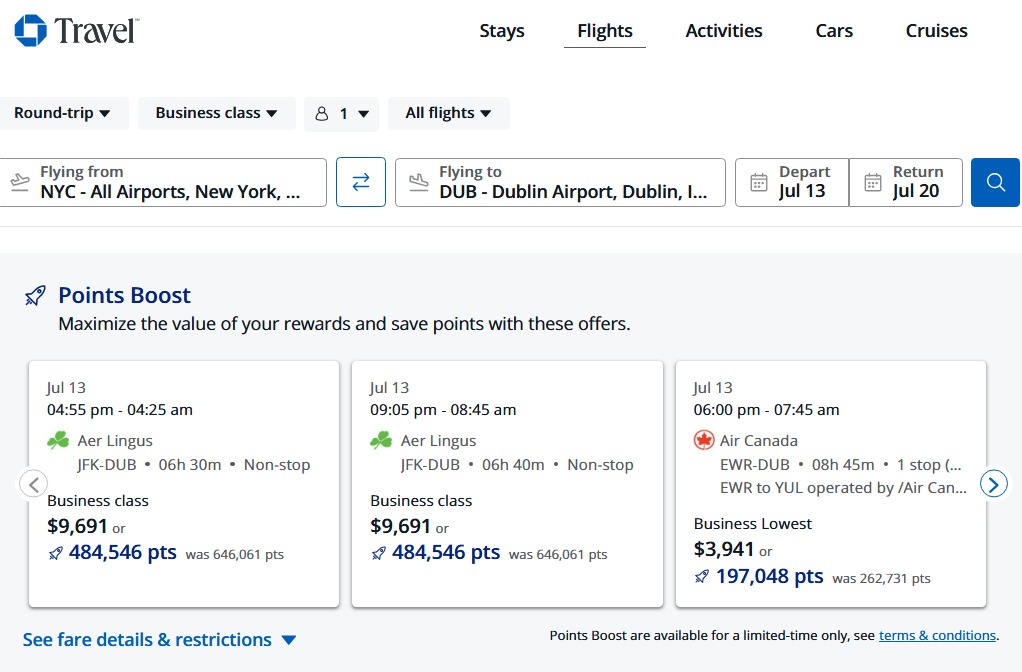Screen dimensions: 1022x672
Task: Switch to the Cars tab
Action: pos(834,31)
